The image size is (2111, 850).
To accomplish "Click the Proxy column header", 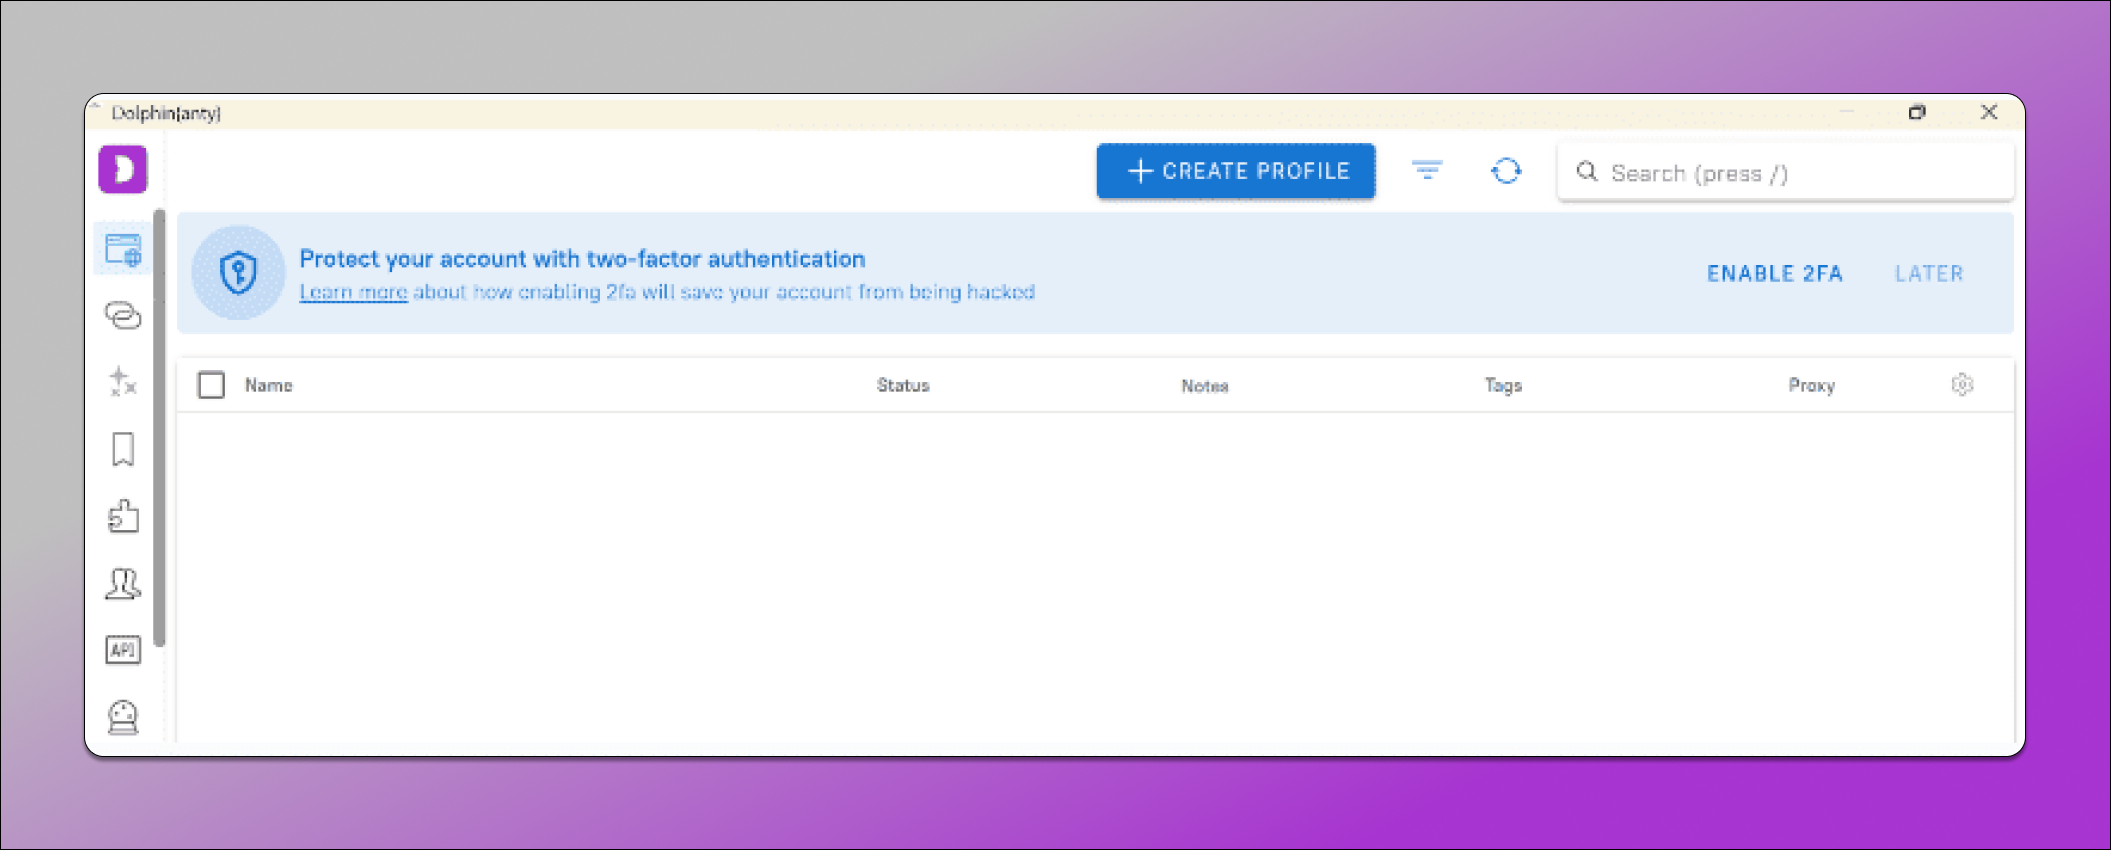I will [x=1811, y=385].
